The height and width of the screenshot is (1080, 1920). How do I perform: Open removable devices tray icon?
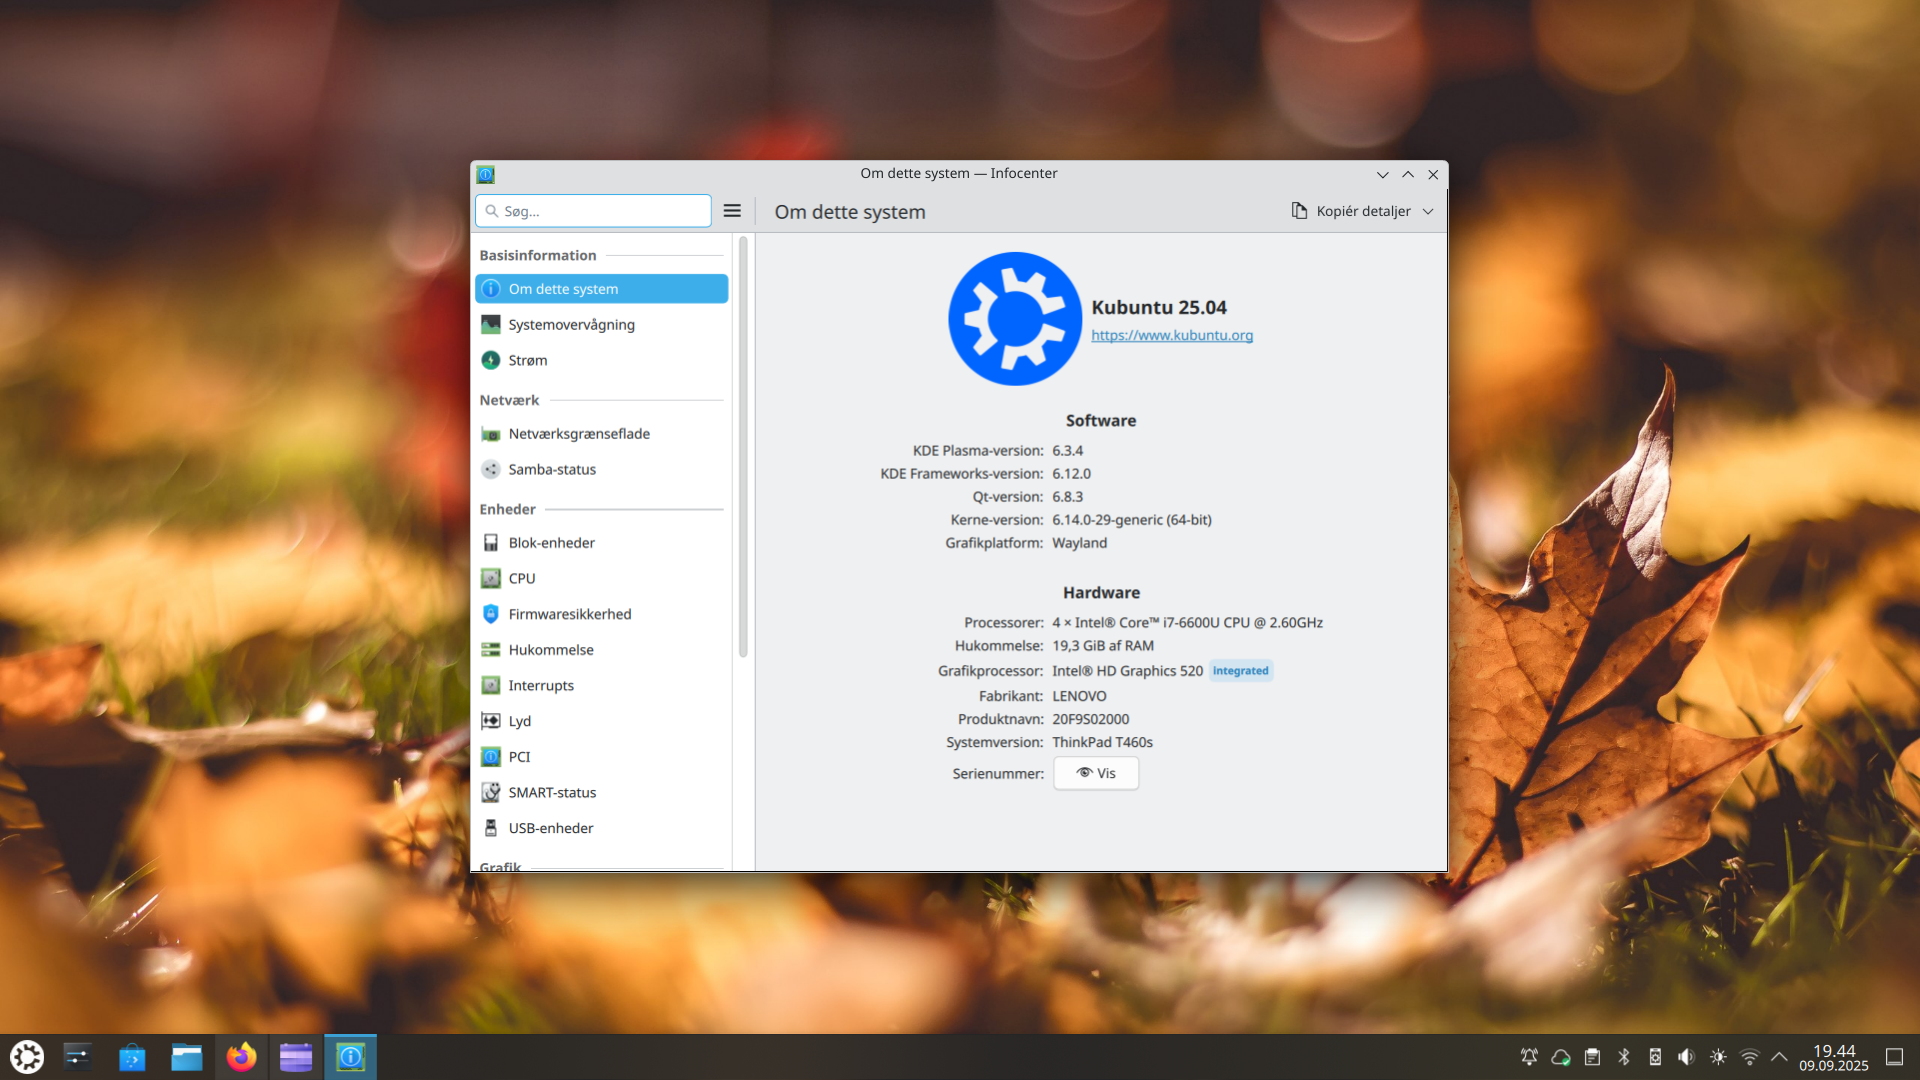(x=1655, y=1057)
